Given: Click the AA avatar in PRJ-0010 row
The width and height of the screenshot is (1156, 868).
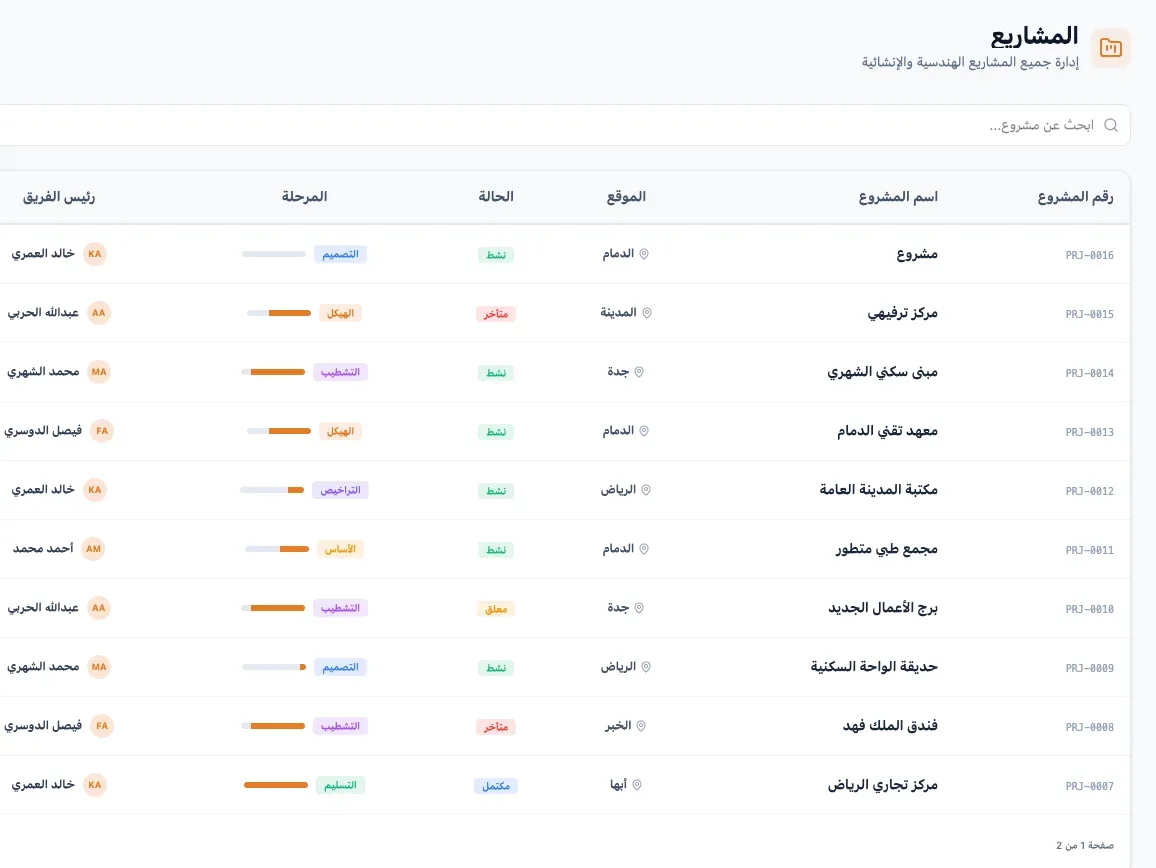Looking at the screenshot, I should (98, 608).
